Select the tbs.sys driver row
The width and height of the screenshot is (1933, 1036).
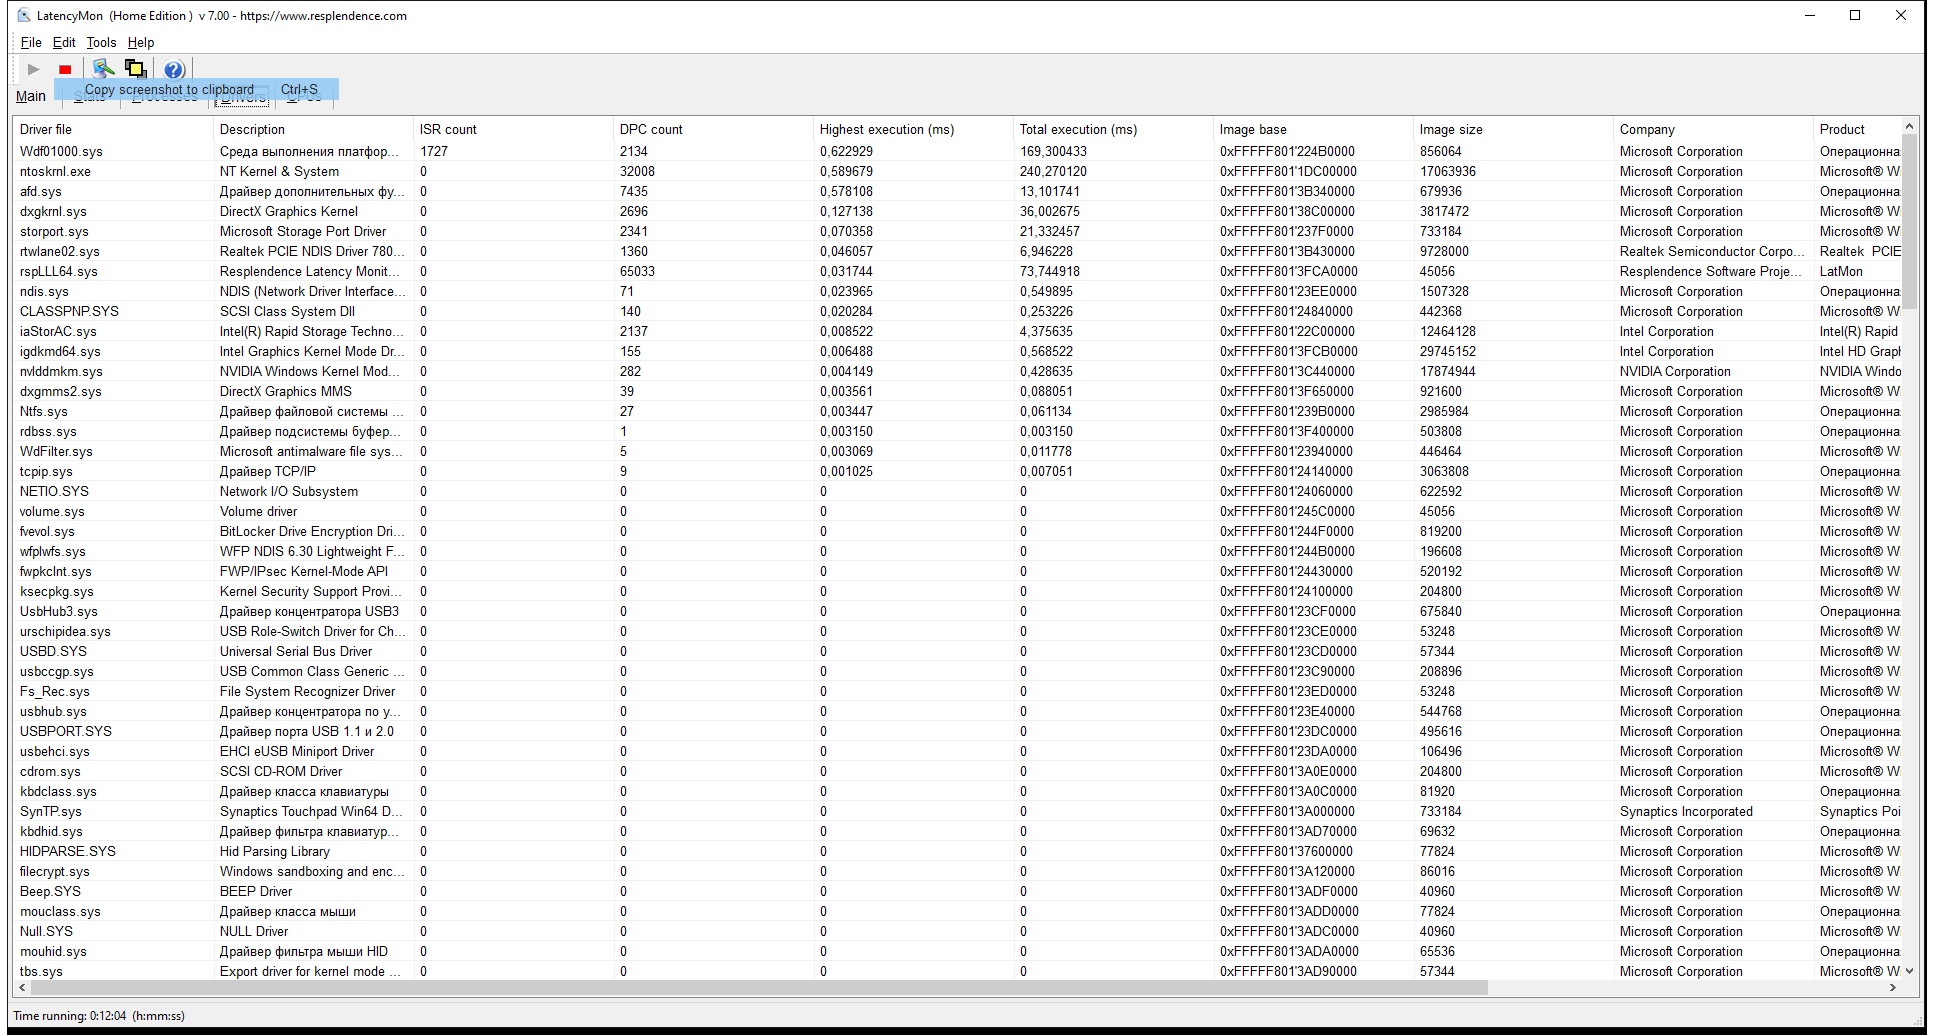[957, 971]
